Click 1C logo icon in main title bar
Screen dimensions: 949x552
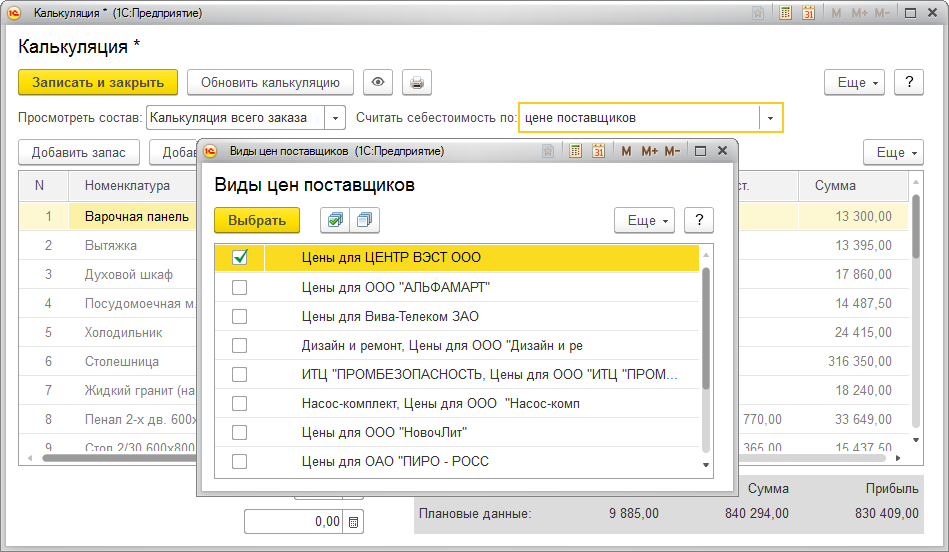click(x=14, y=13)
